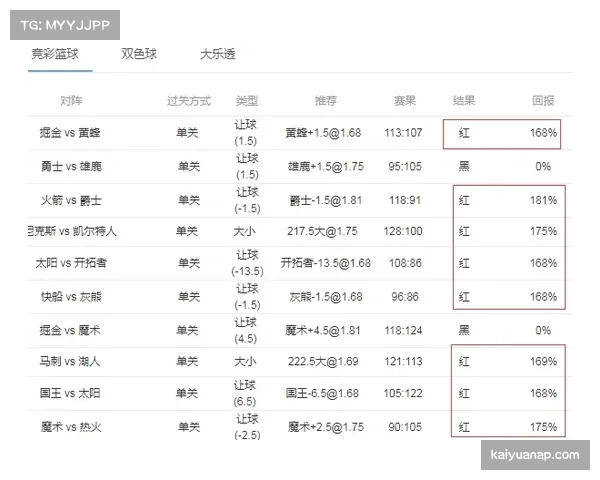Click 红 result in 掘金 vs 黄蜂 row
Screen dimensions: 600x480
[x=464, y=133]
